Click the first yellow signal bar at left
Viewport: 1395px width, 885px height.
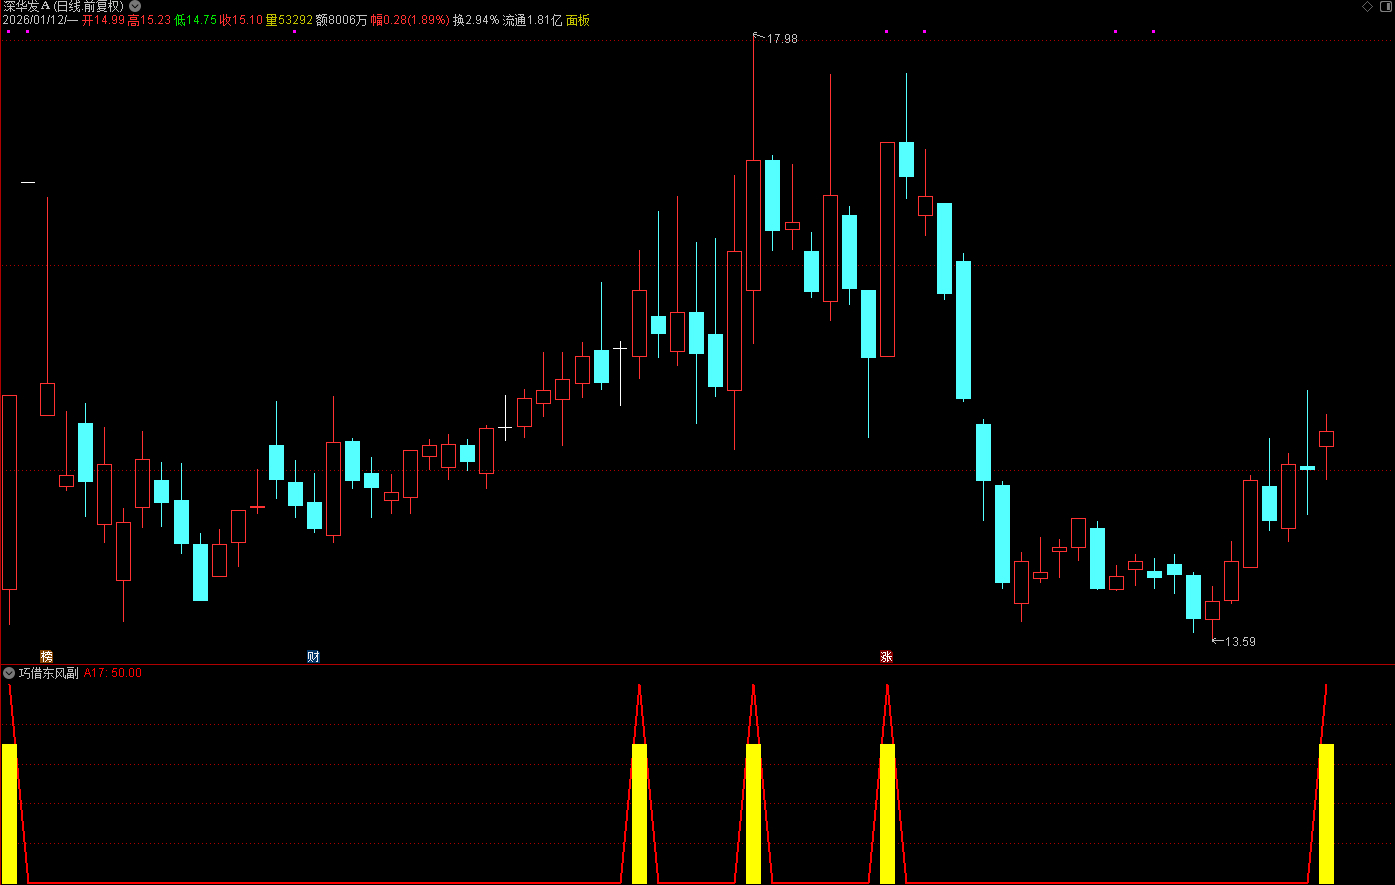(x=9, y=812)
